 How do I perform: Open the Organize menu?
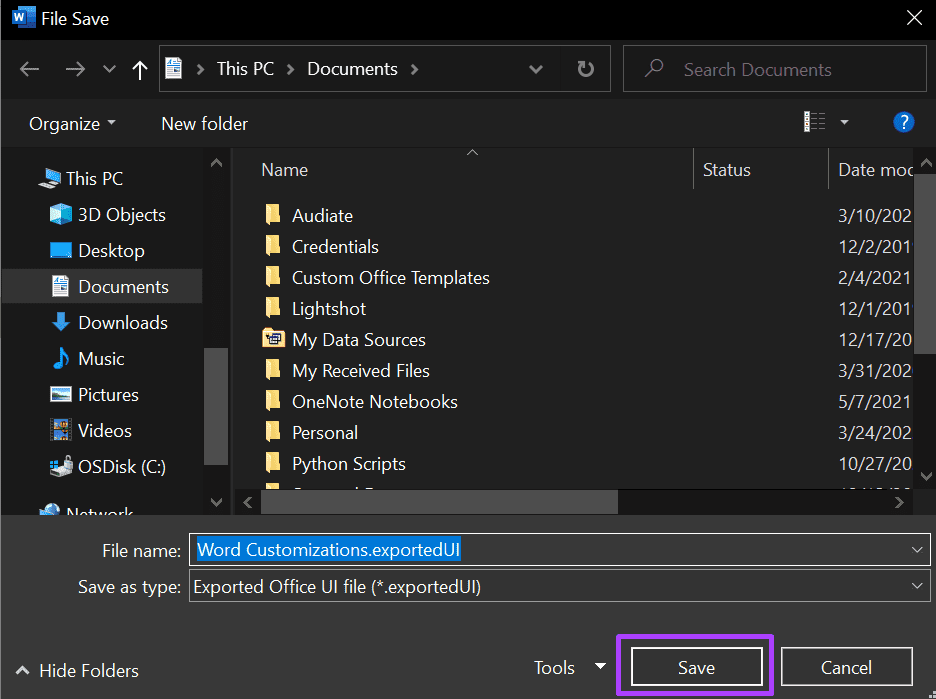click(x=72, y=123)
